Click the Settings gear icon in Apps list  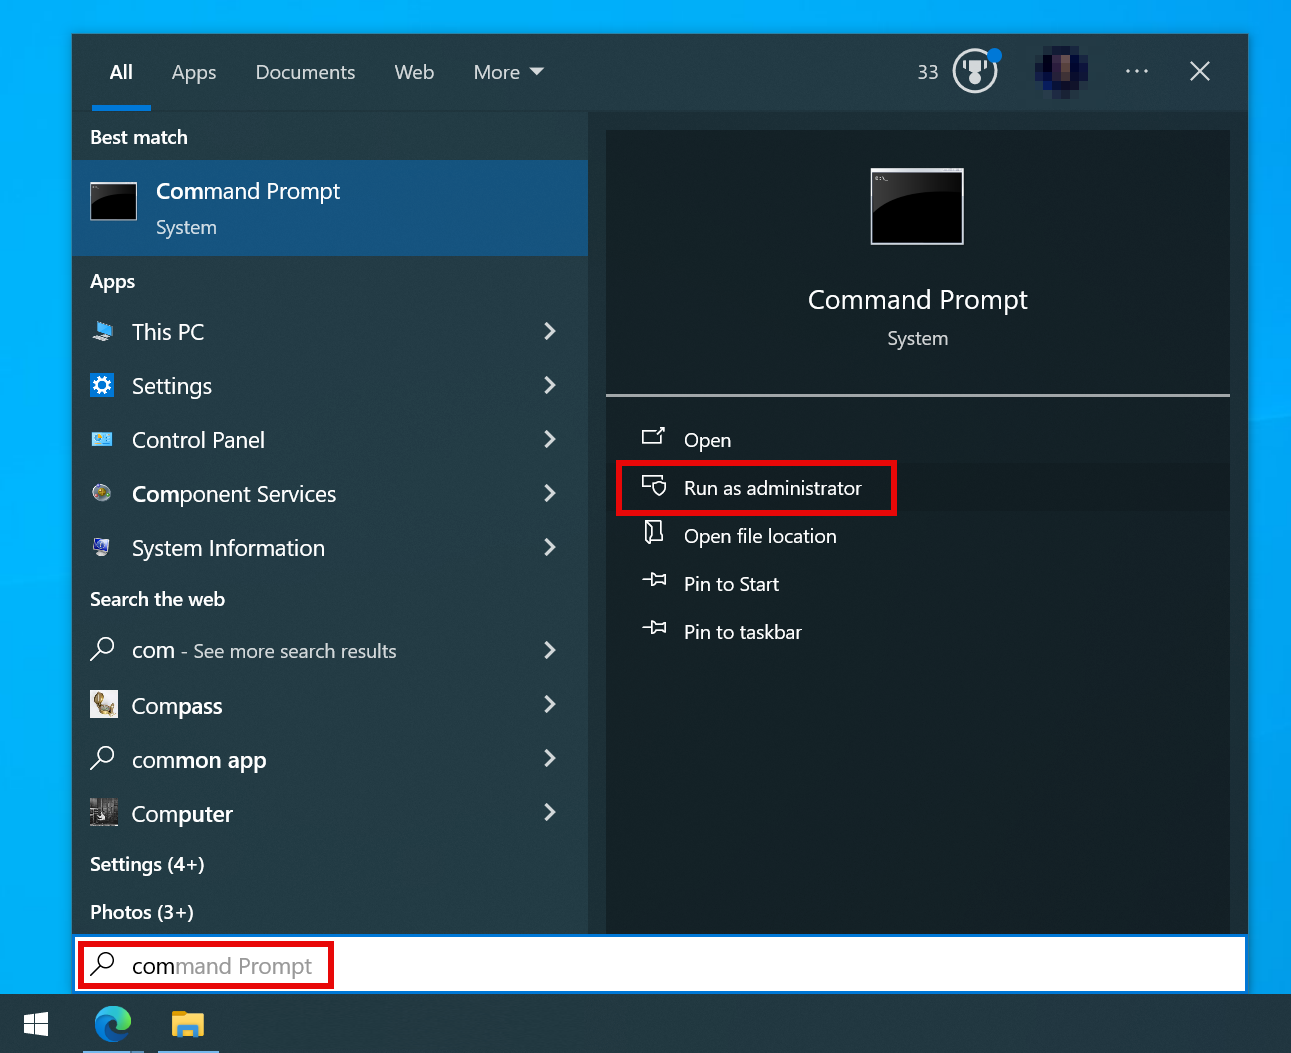pos(102,385)
